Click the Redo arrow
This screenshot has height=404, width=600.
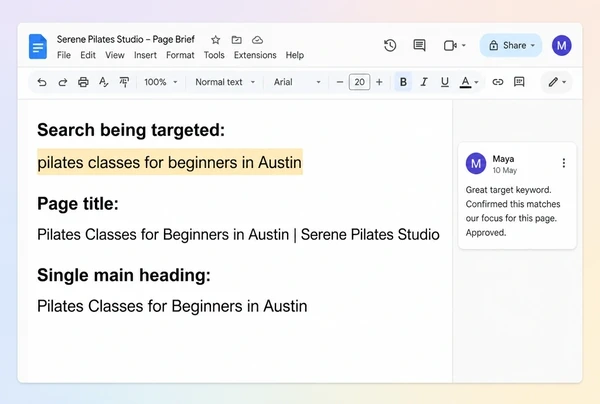pyautogui.click(x=62, y=82)
